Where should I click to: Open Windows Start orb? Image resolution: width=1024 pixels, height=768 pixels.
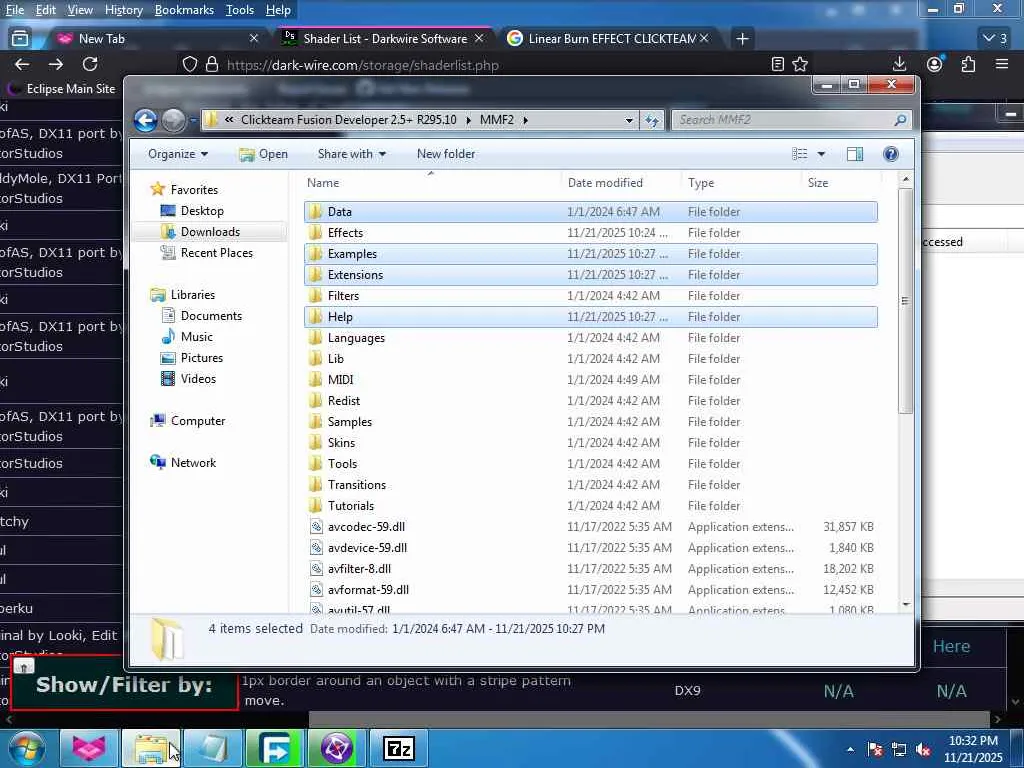[27, 748]
